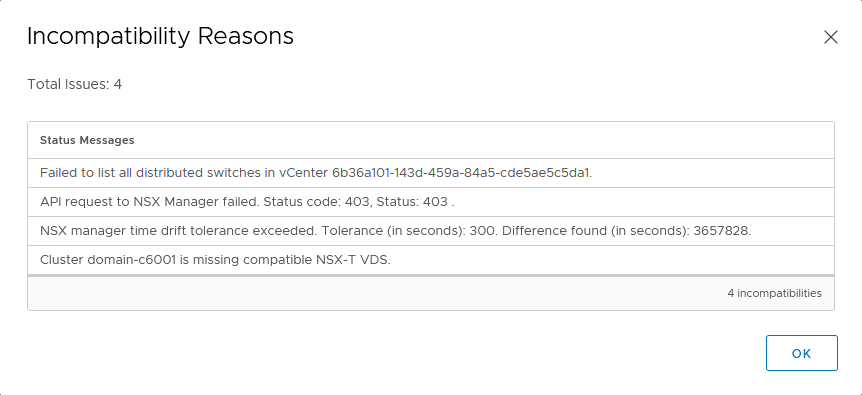The width and height of the screenshot is (862, 395).
Task: Click the Tolerance (in seconds): 300 text
Action: click(408, 231)
